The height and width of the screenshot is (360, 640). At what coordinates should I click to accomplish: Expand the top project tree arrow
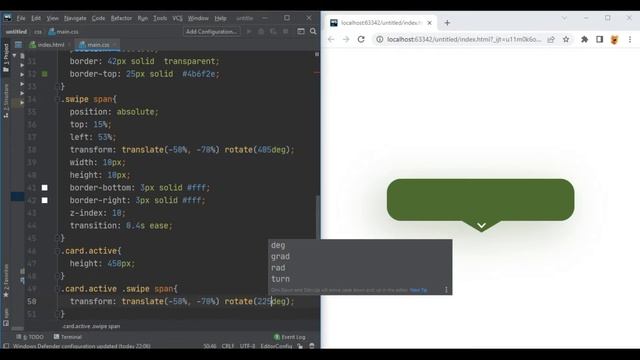coord(14,55)
